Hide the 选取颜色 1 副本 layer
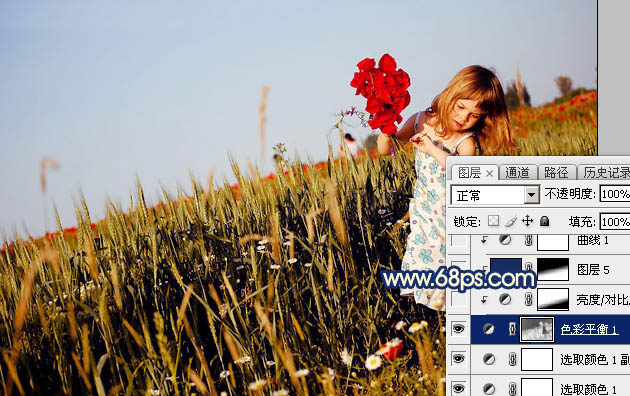The image size is (630, 396). (x=458, y=359)
